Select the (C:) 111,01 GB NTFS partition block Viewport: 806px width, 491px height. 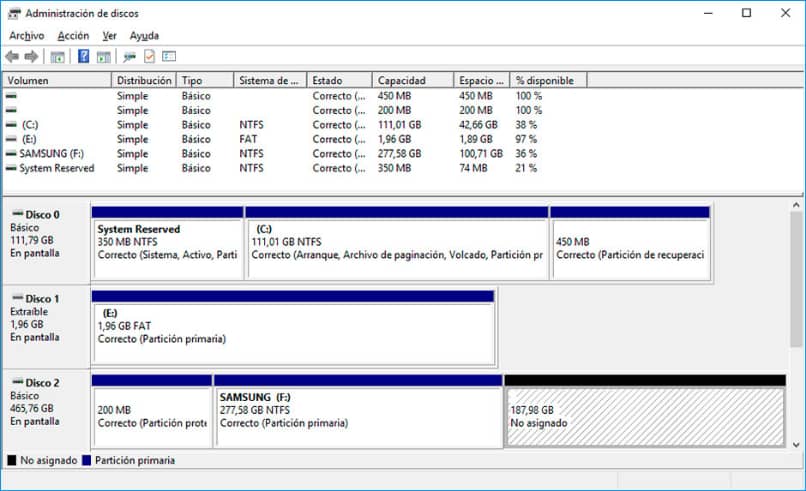click(x=397, y=244)
